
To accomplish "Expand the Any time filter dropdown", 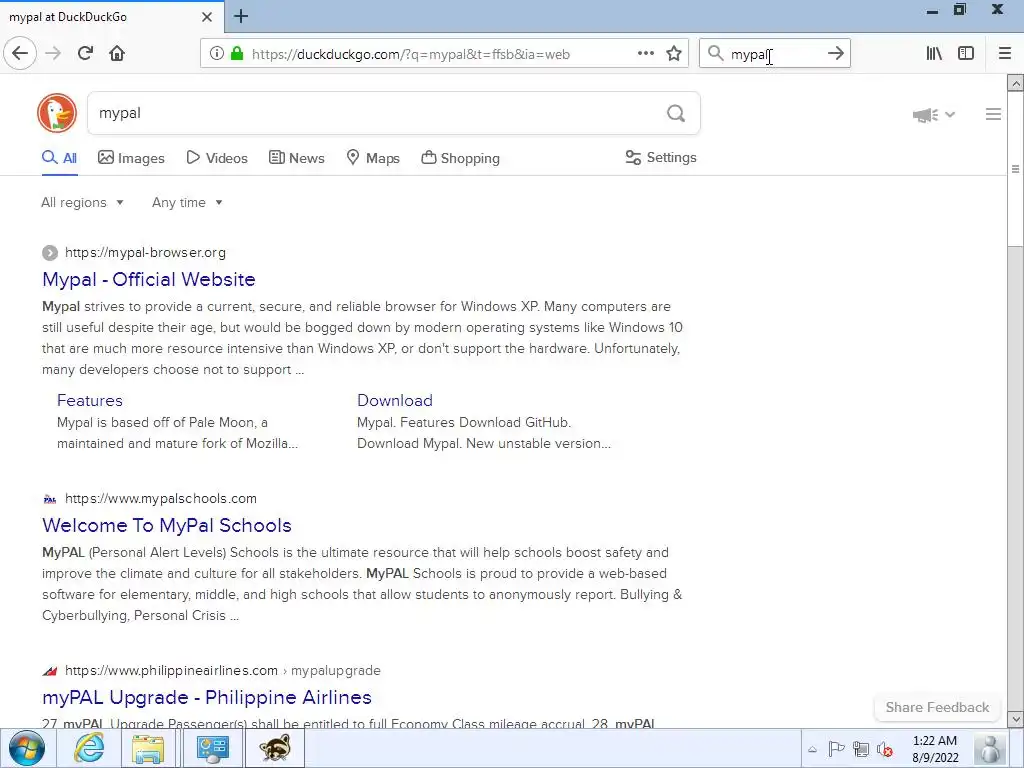I will 187,202.
